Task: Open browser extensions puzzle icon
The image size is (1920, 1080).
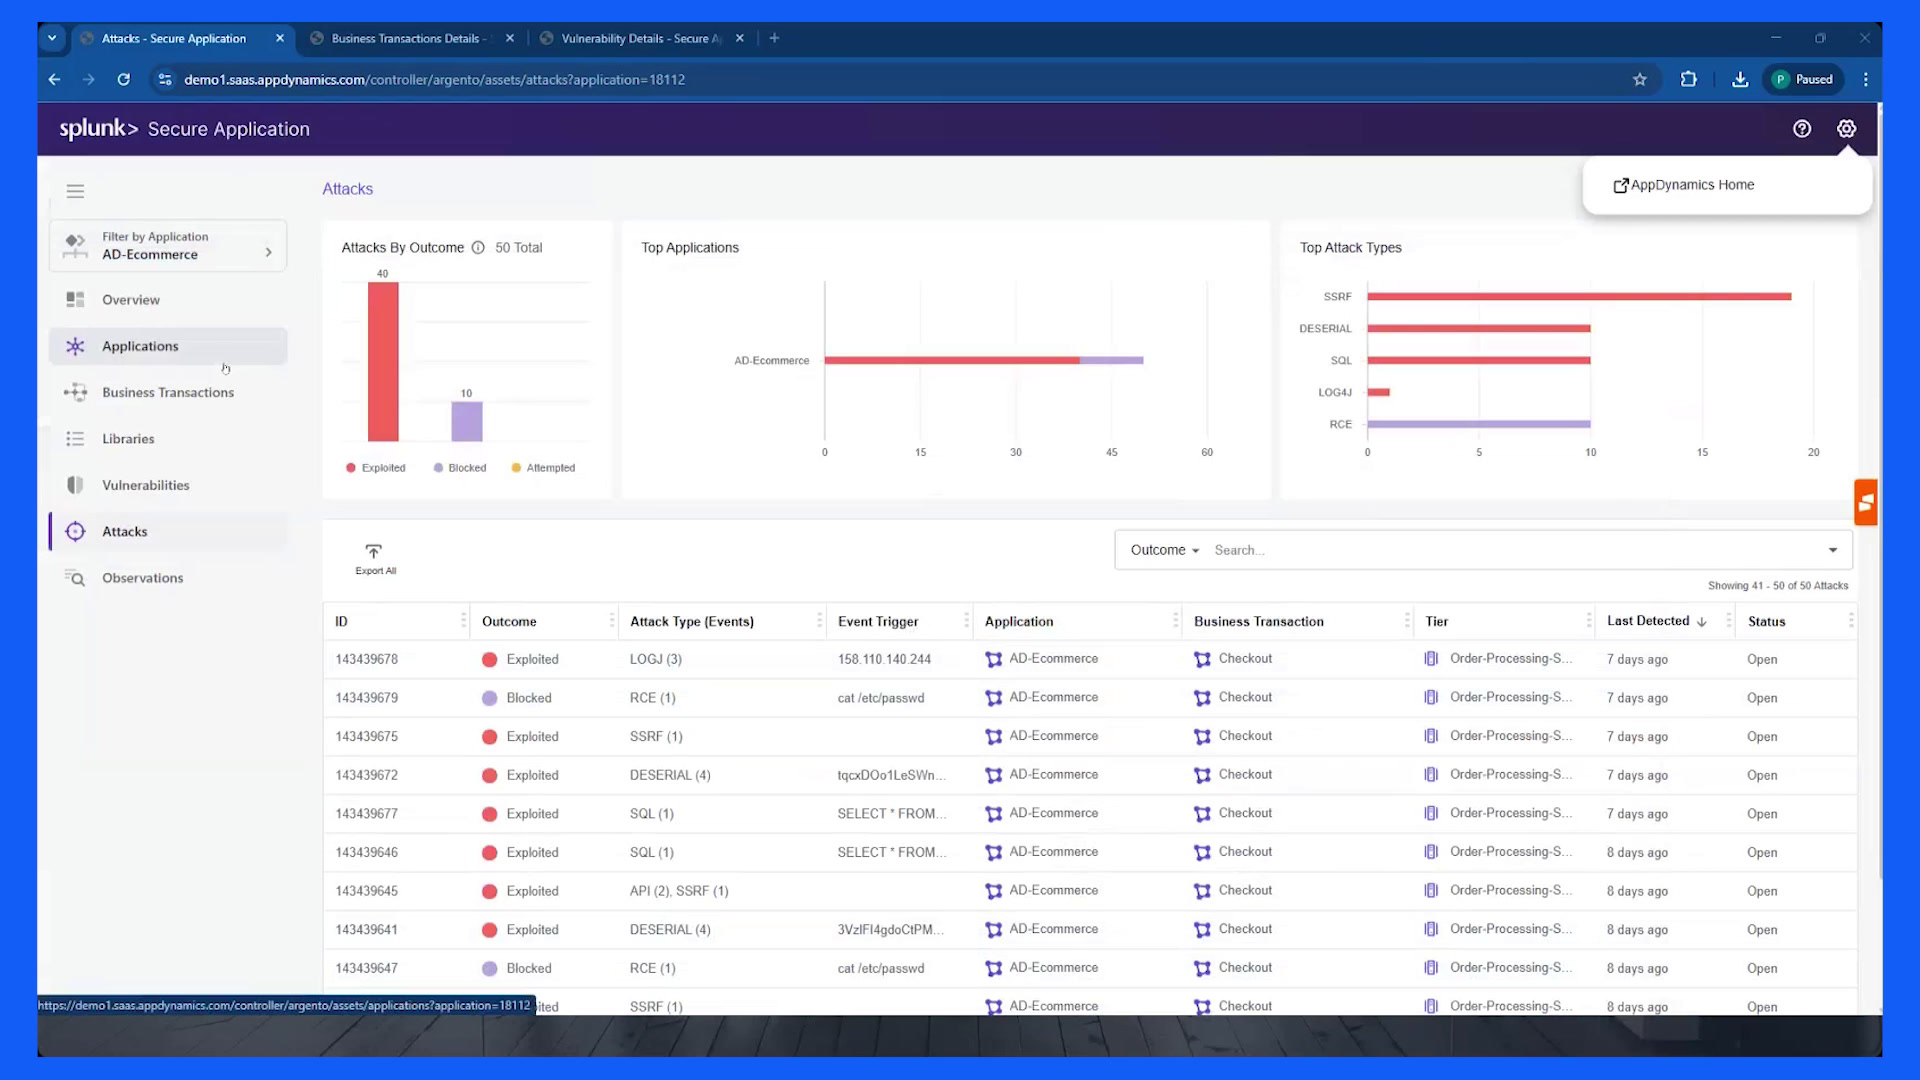Action: click(1689, 80)
